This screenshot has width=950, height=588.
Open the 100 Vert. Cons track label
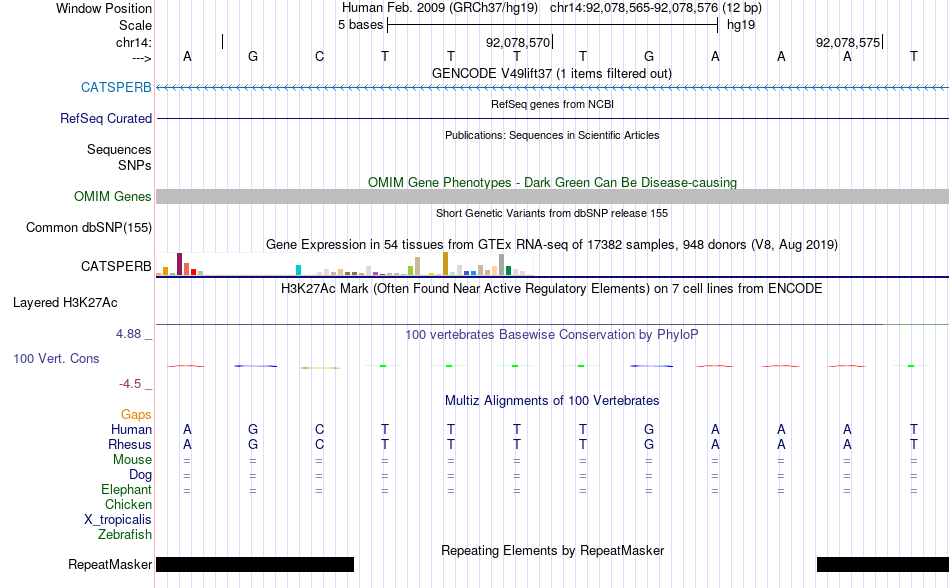(x=56, y=358)
